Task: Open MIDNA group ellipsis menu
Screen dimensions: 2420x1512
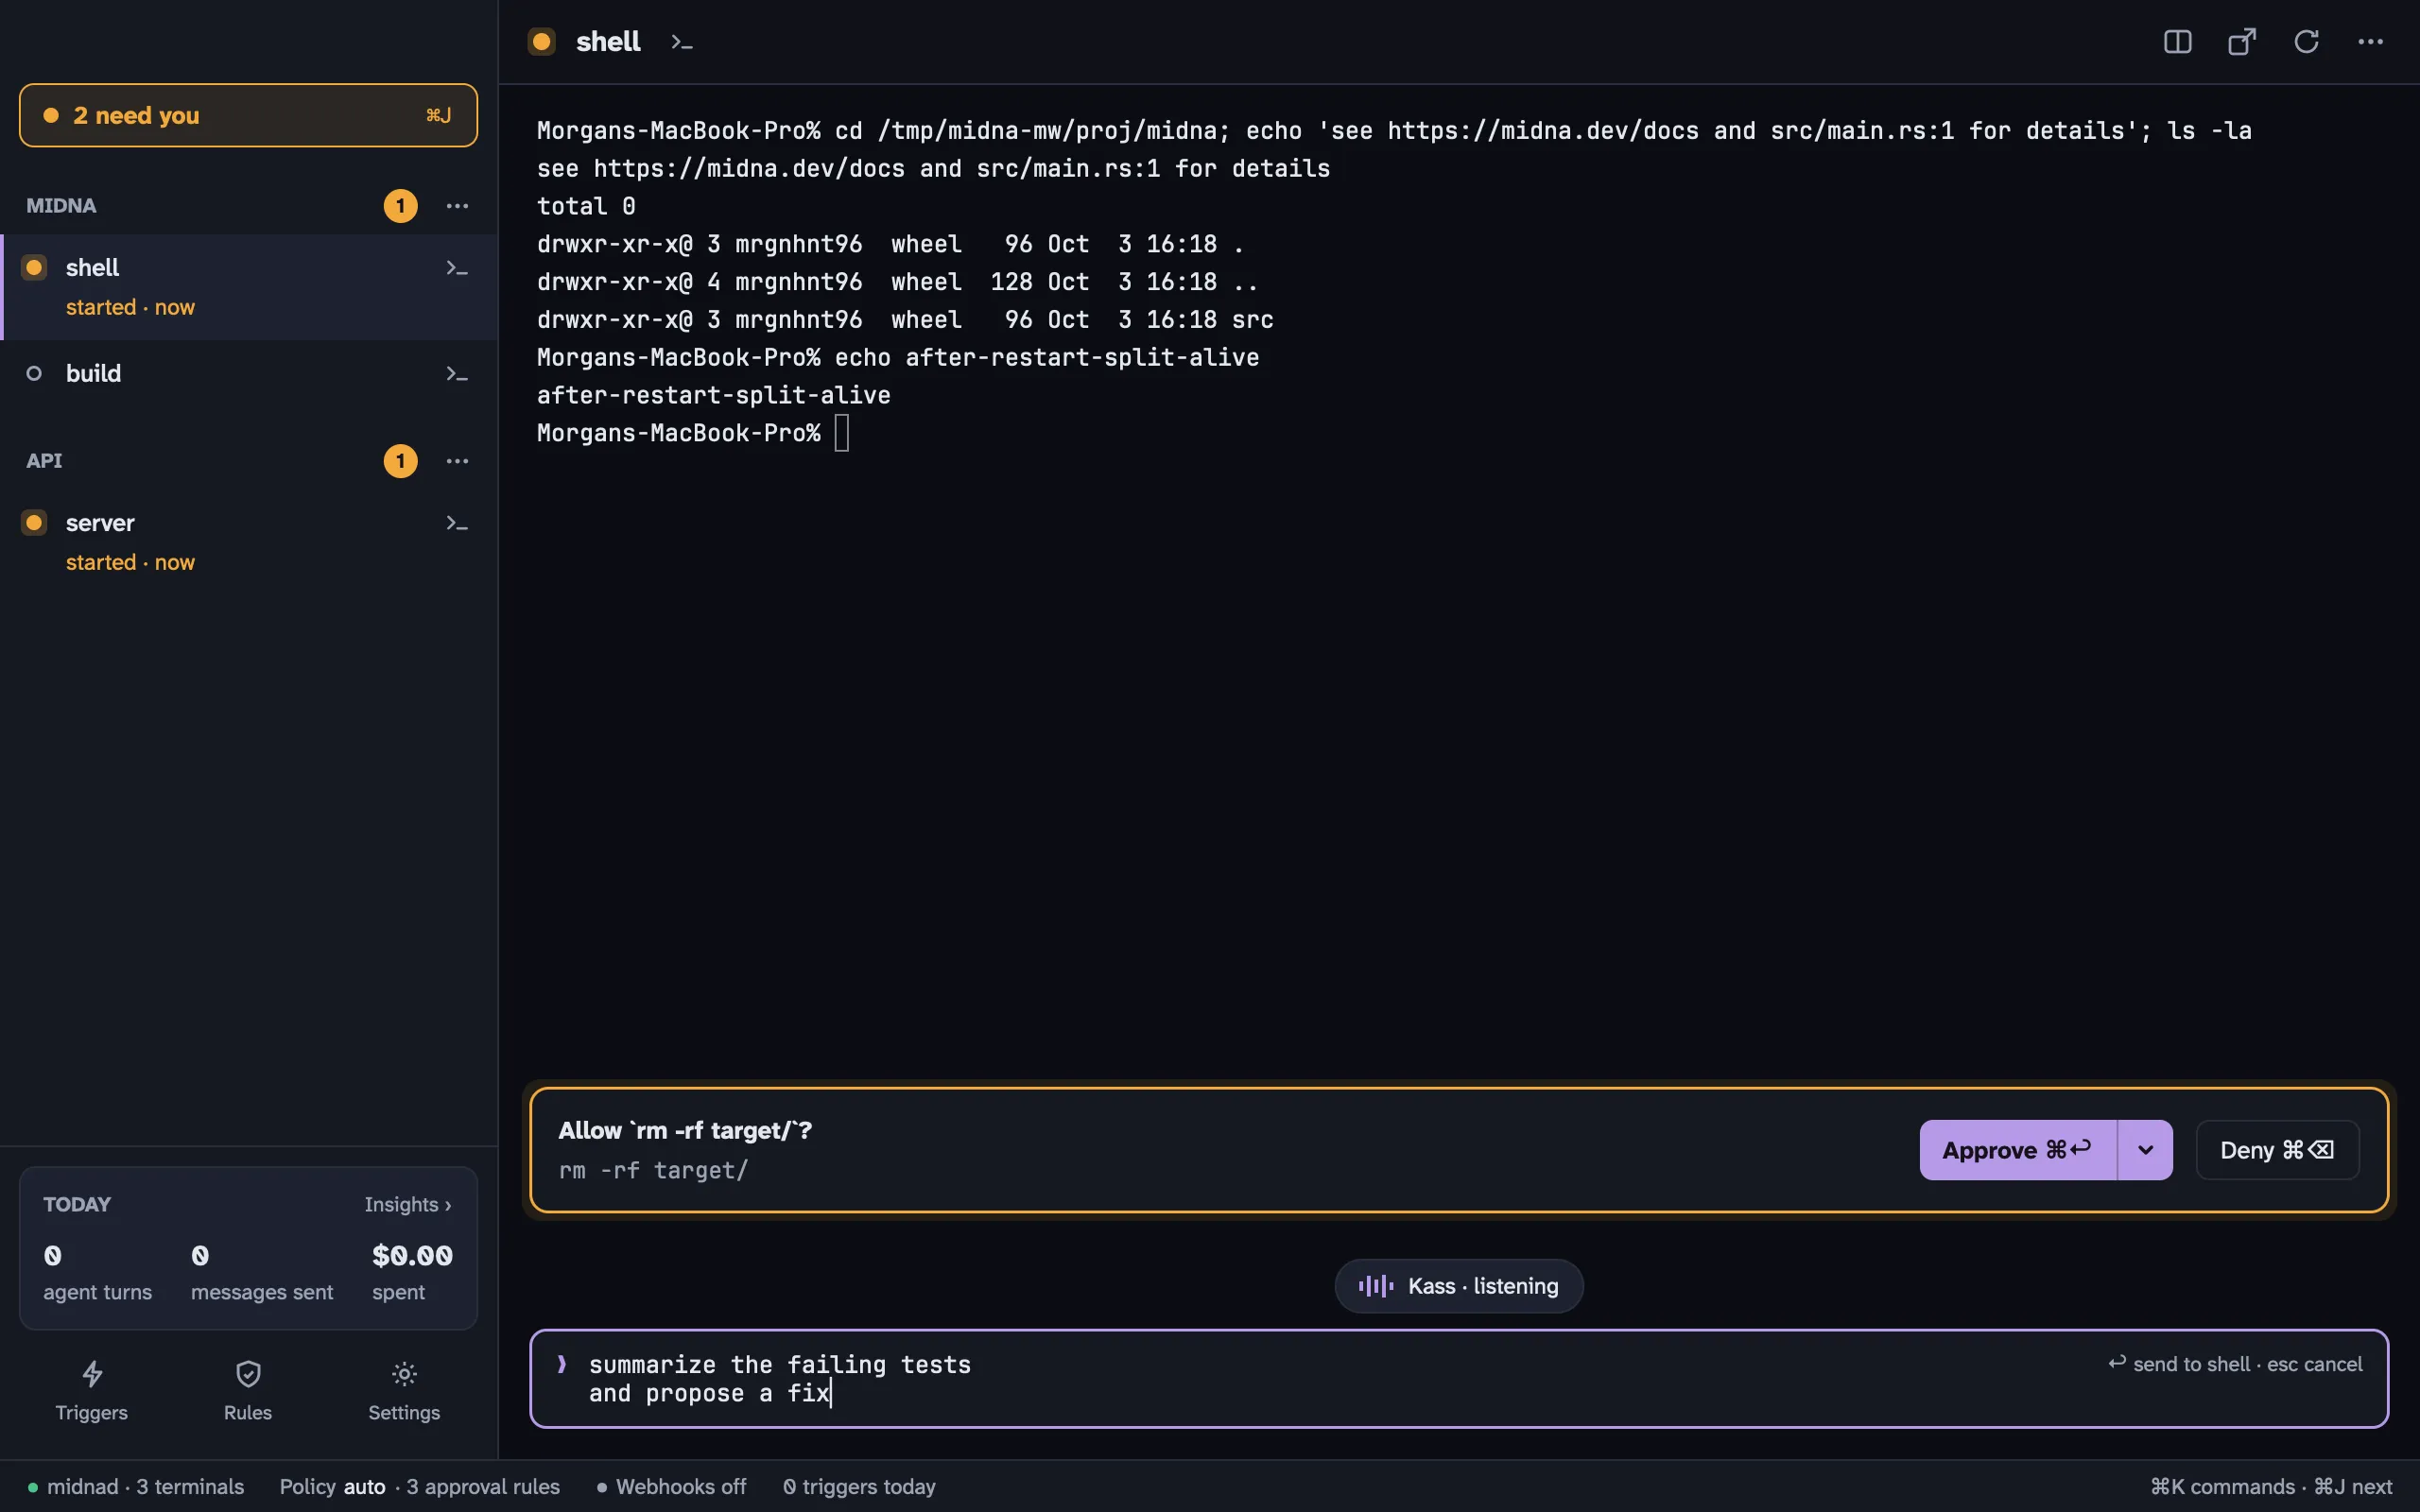Action: [x=457, y=206]
